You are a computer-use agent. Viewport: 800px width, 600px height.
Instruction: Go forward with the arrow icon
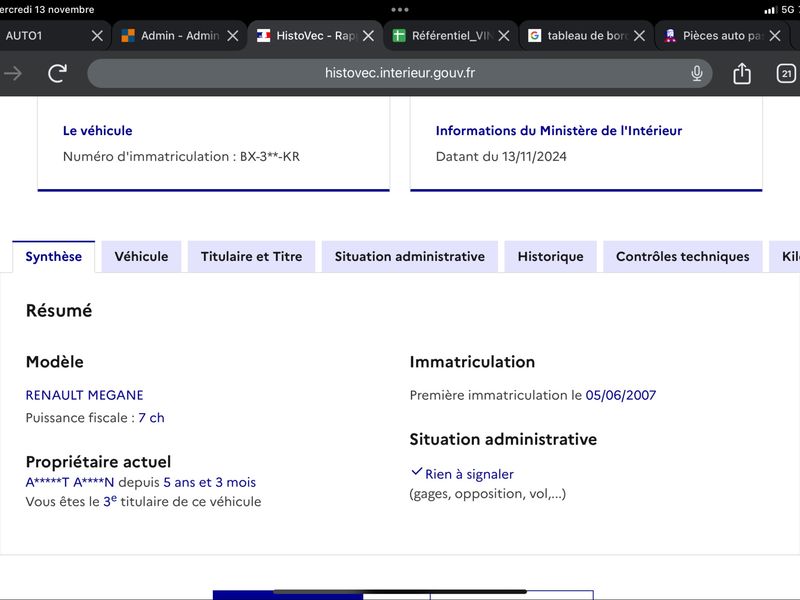pos(13,73)
